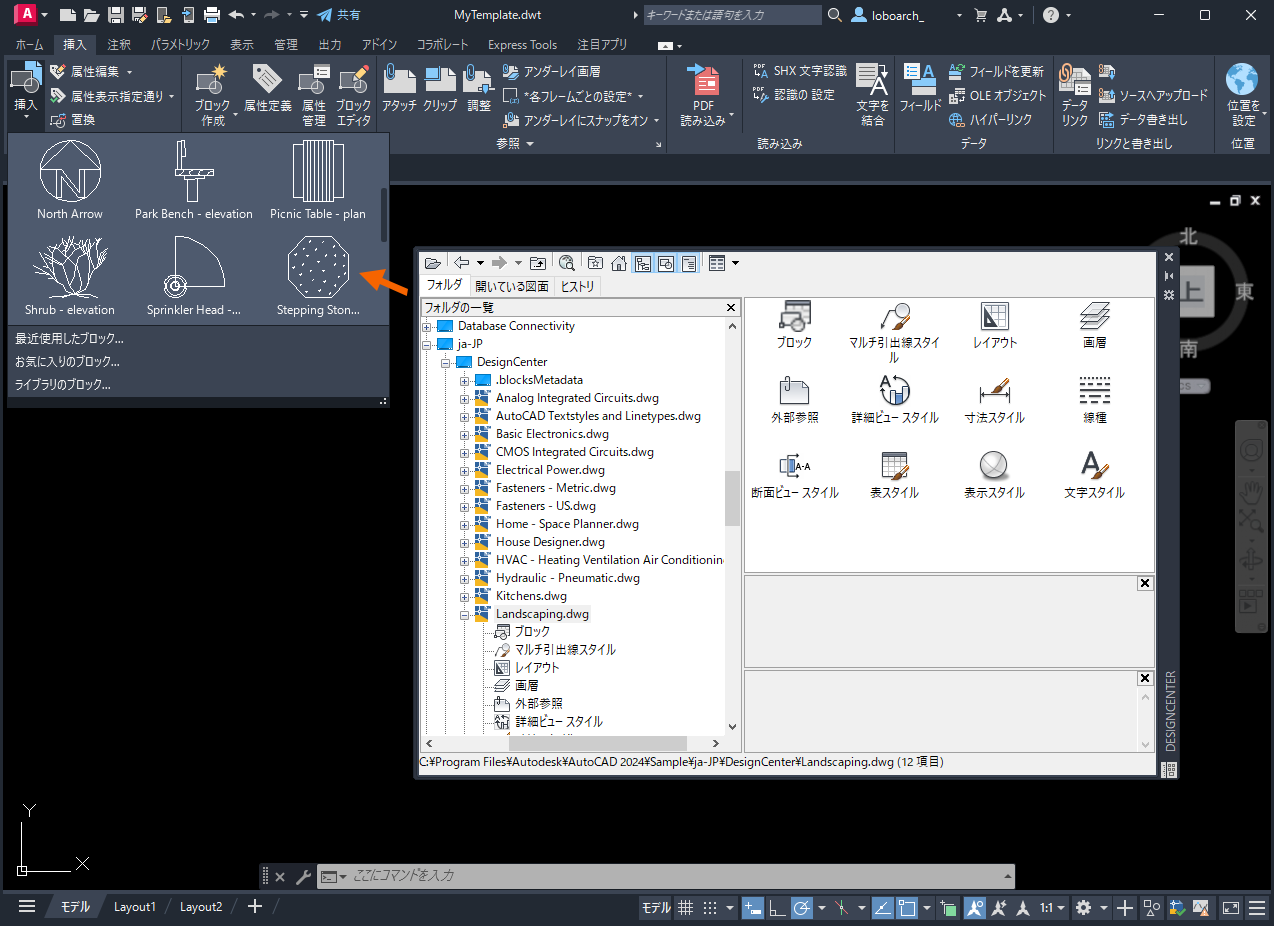This screenshot has width=1274, height=926.
Task: Toggle annotation visibility in status bar
Action: (x=976, y=908)
